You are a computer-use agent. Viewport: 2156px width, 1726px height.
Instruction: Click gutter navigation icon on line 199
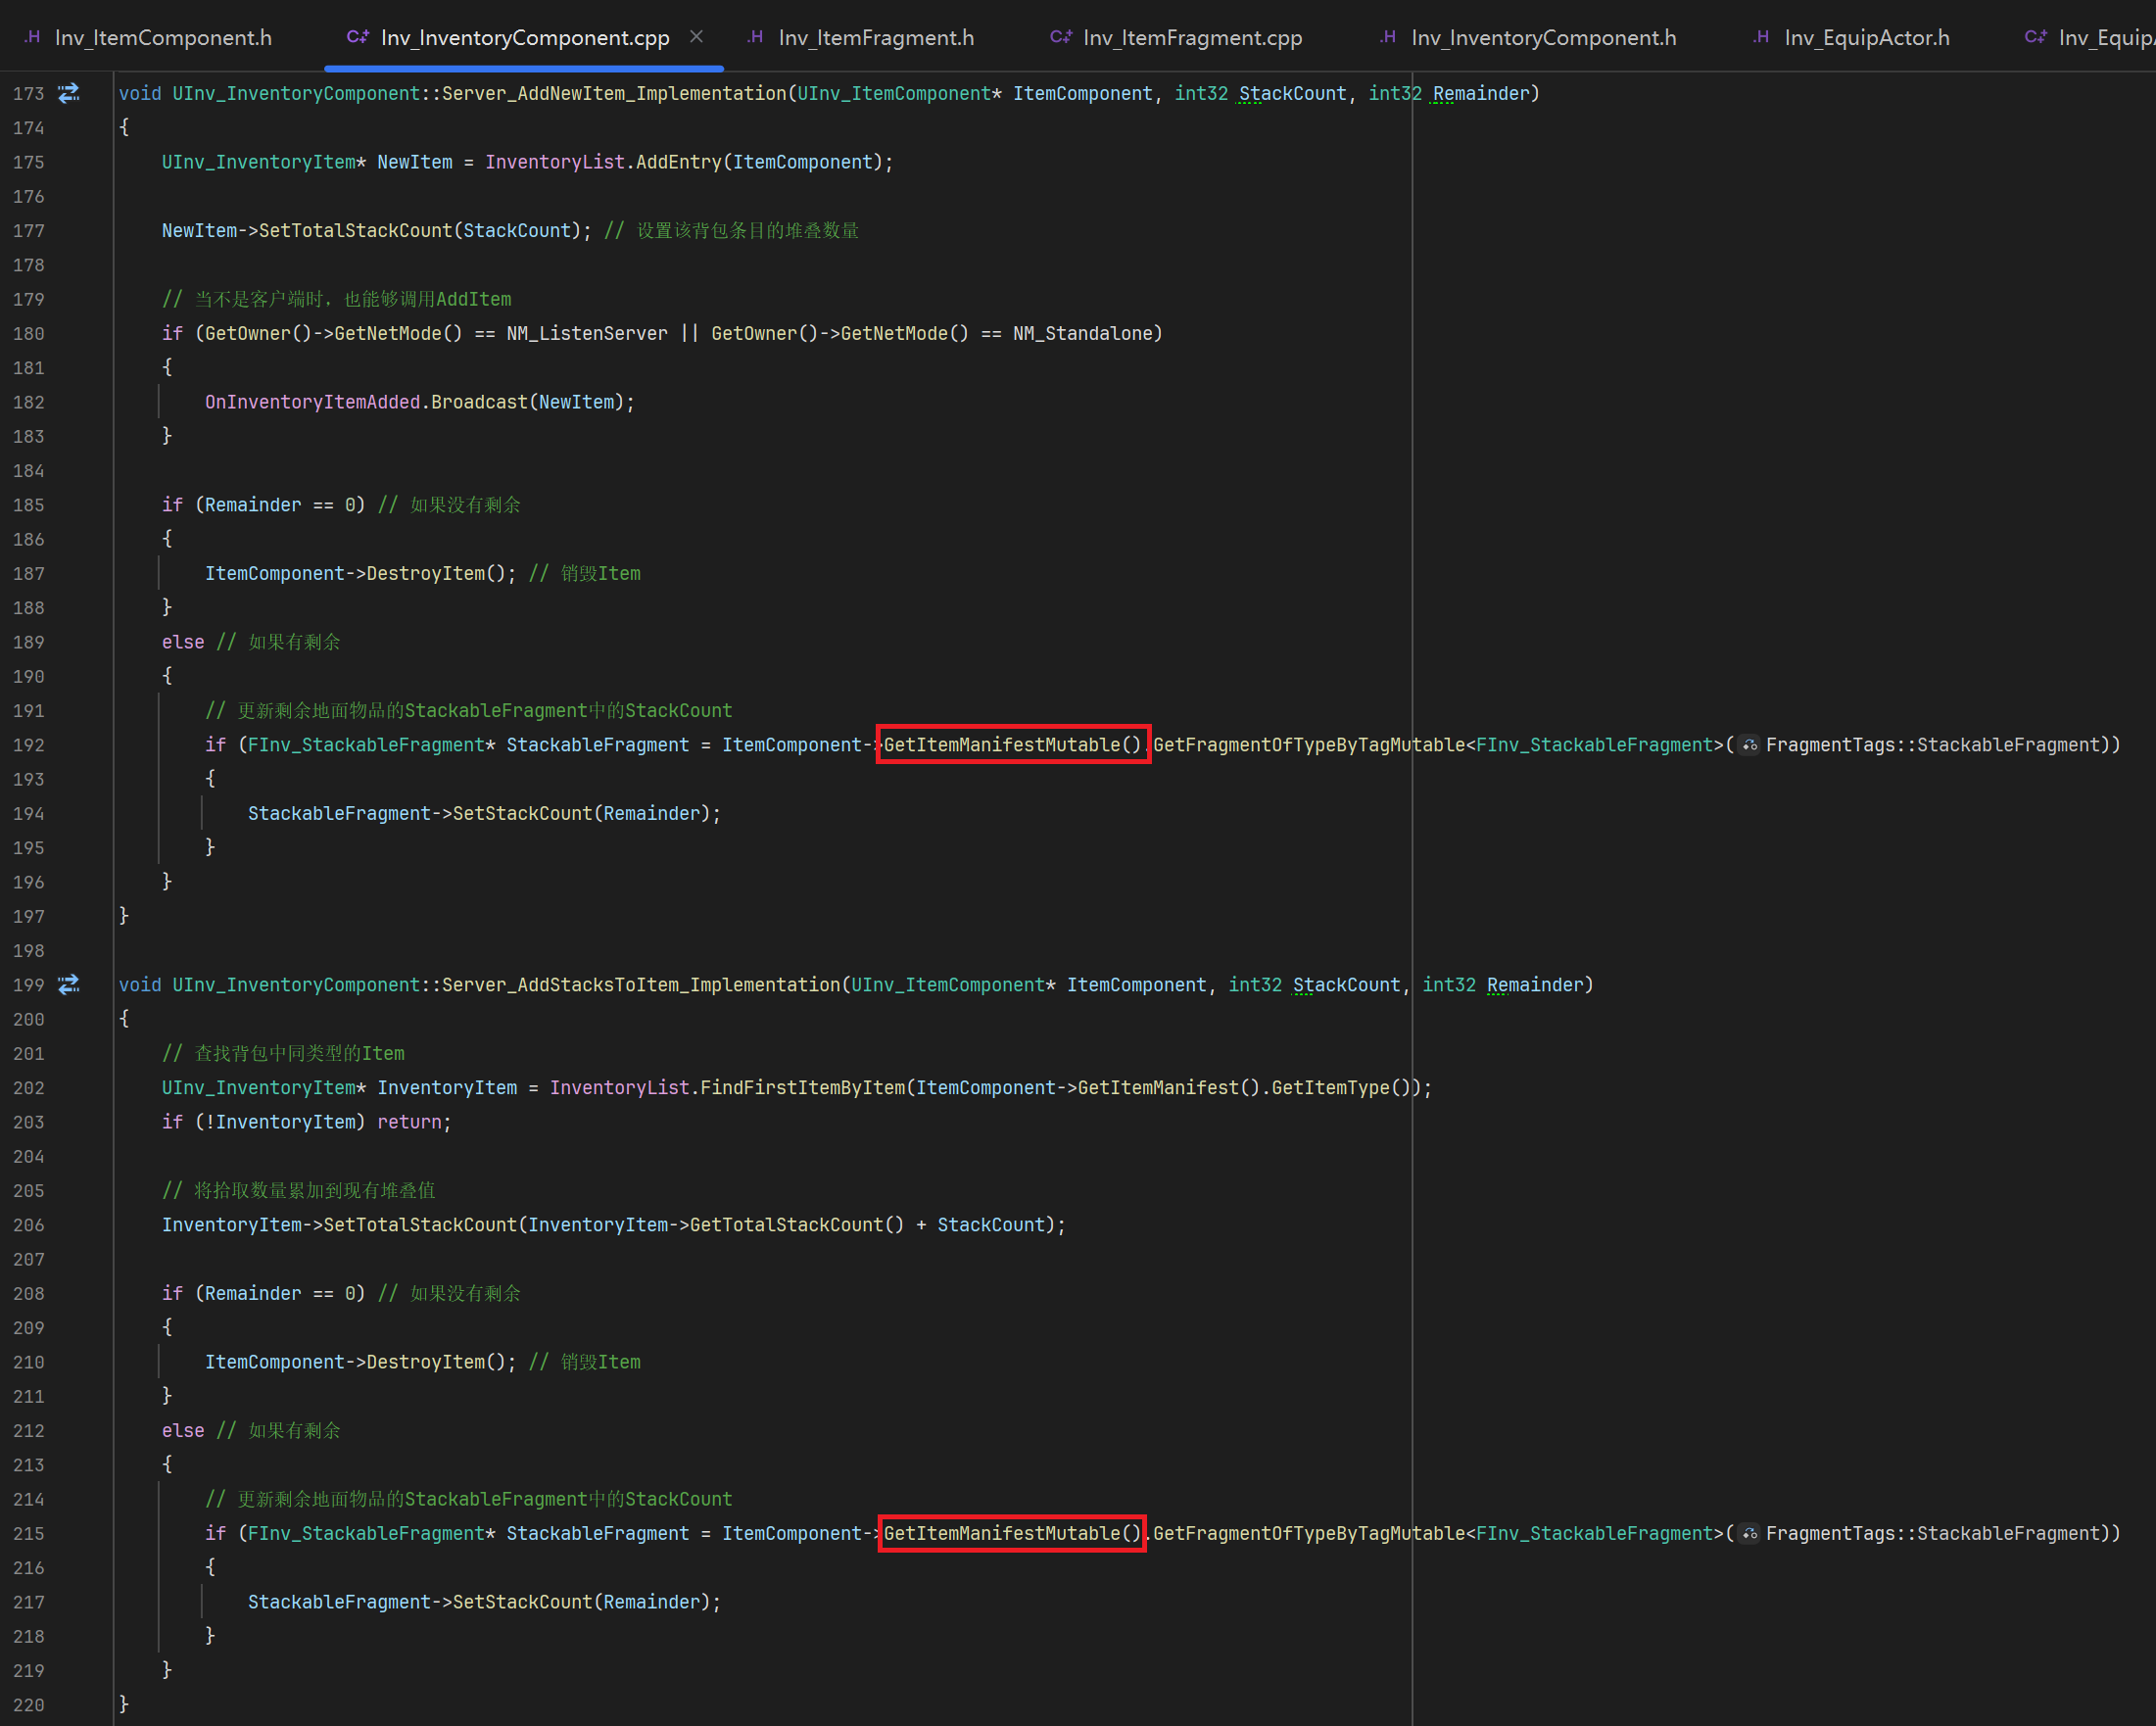(68, 985)
